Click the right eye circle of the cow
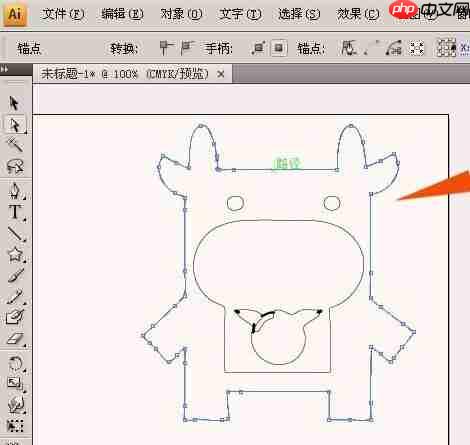The width and height of the screenshot is (470, 445). click(332, 203)
